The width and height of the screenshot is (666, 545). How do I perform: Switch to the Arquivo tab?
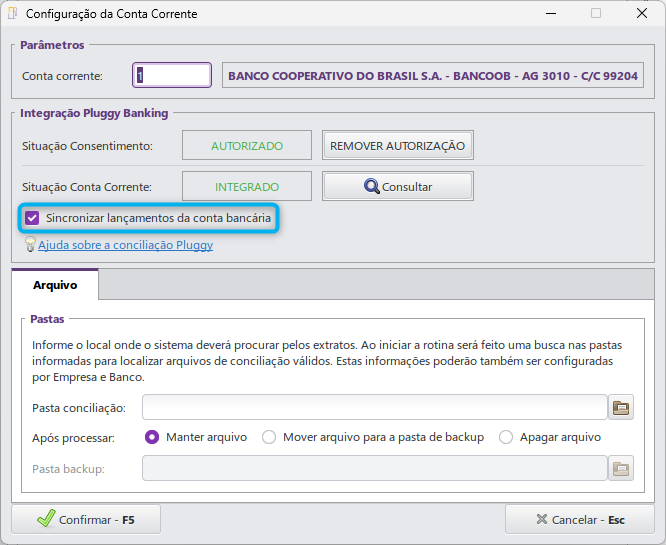pos(55,285)
